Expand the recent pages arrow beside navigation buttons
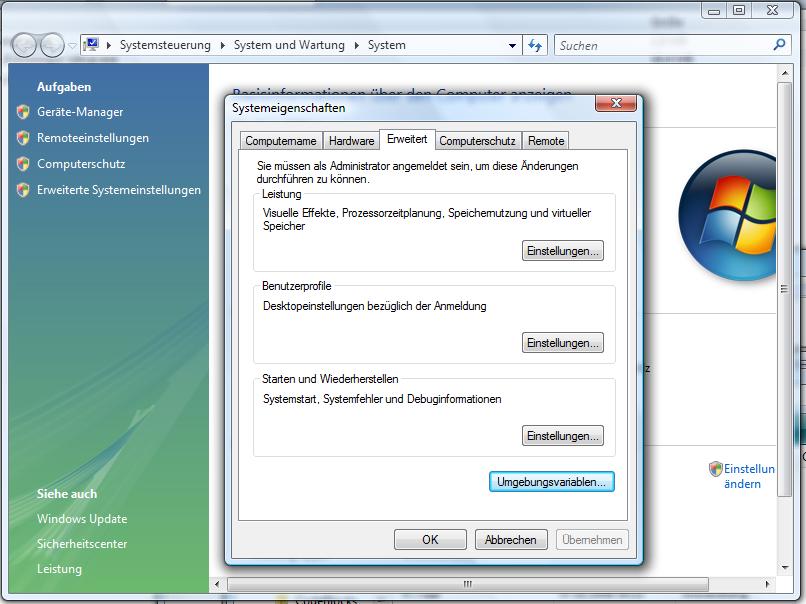This screenshot has width=806, height=604. (72, 46)
